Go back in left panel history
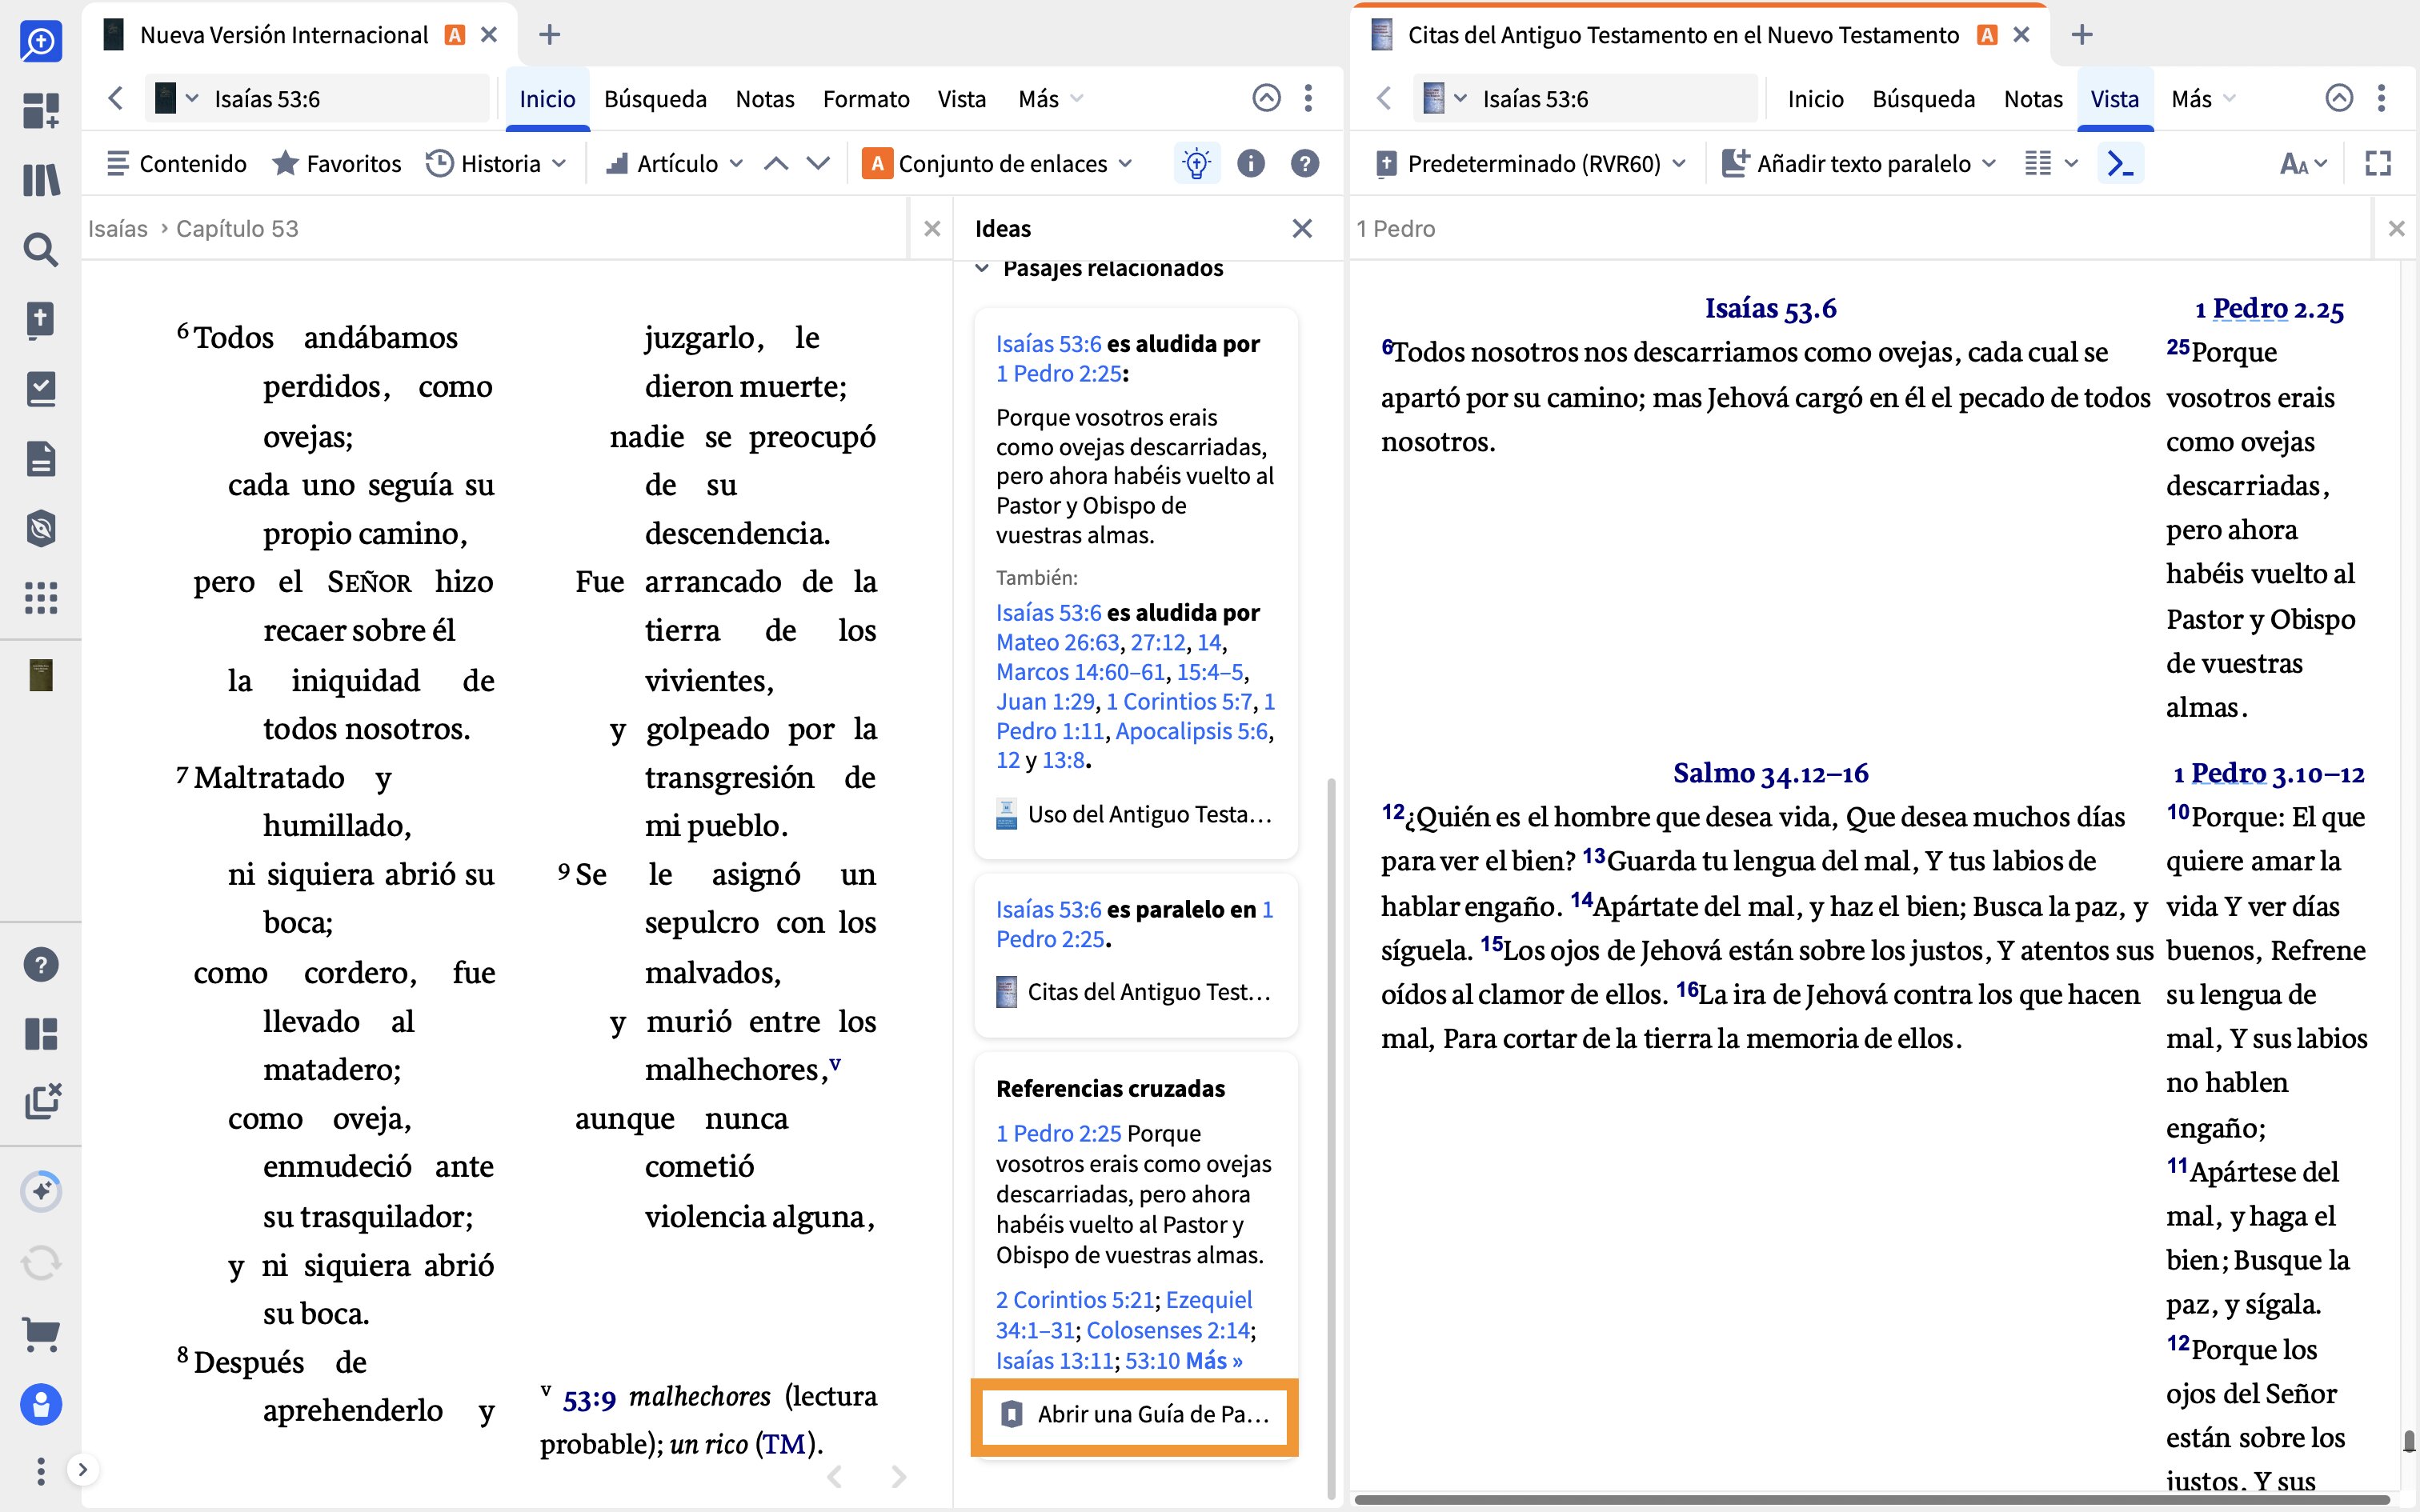The height and width of the screenshot is (1512, 2420). pos(116,98)
